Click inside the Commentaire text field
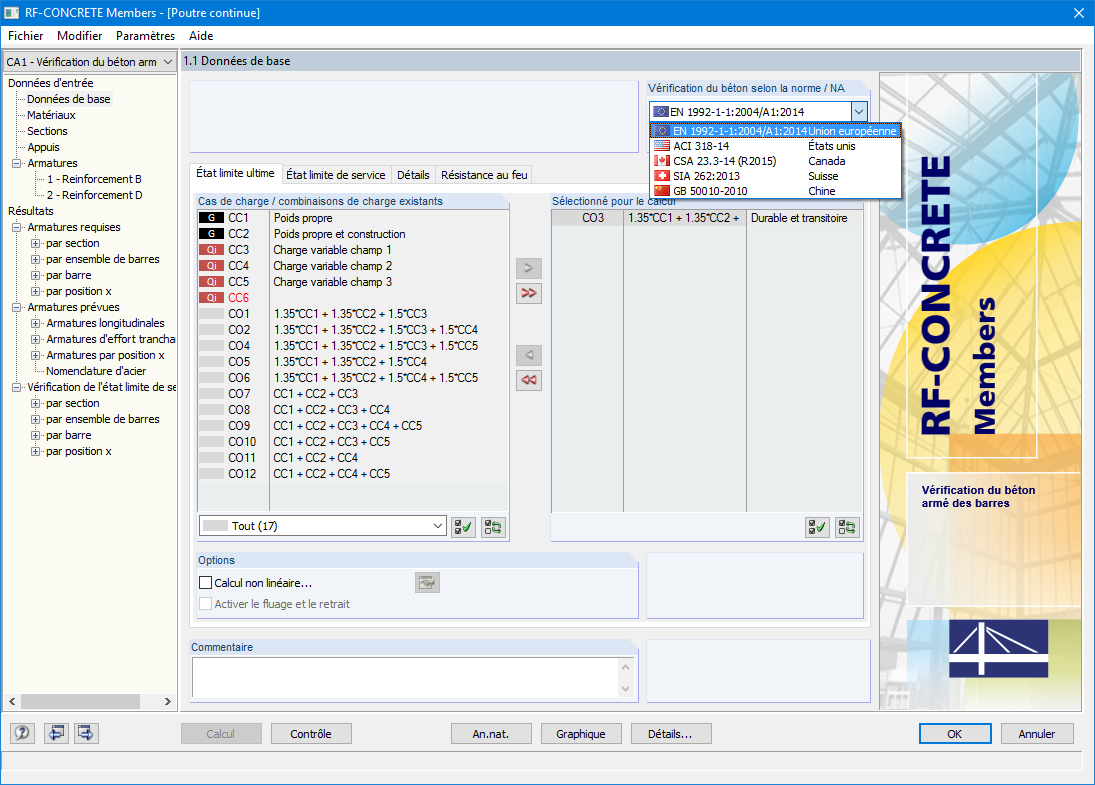1095x785 pixels. 405,678
